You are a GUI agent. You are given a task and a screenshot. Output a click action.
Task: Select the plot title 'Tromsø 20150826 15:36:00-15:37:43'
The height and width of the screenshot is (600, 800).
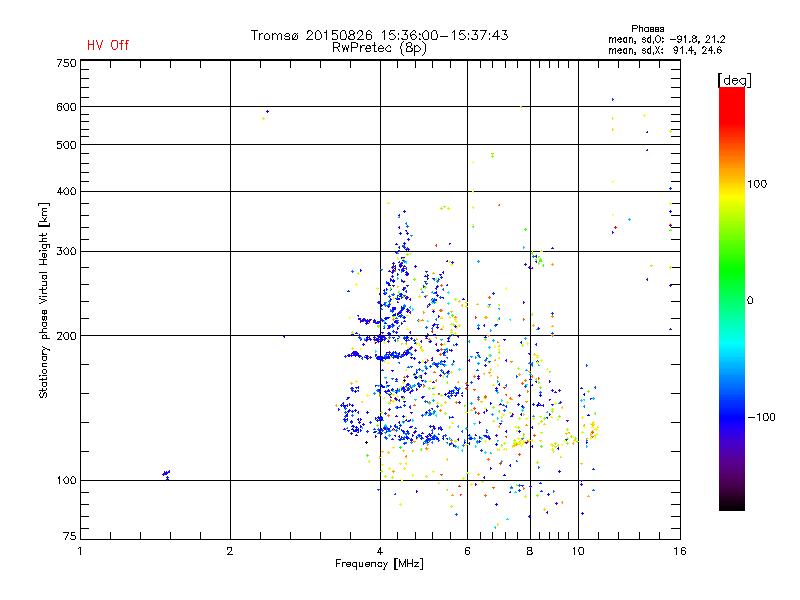coord(379,35)
